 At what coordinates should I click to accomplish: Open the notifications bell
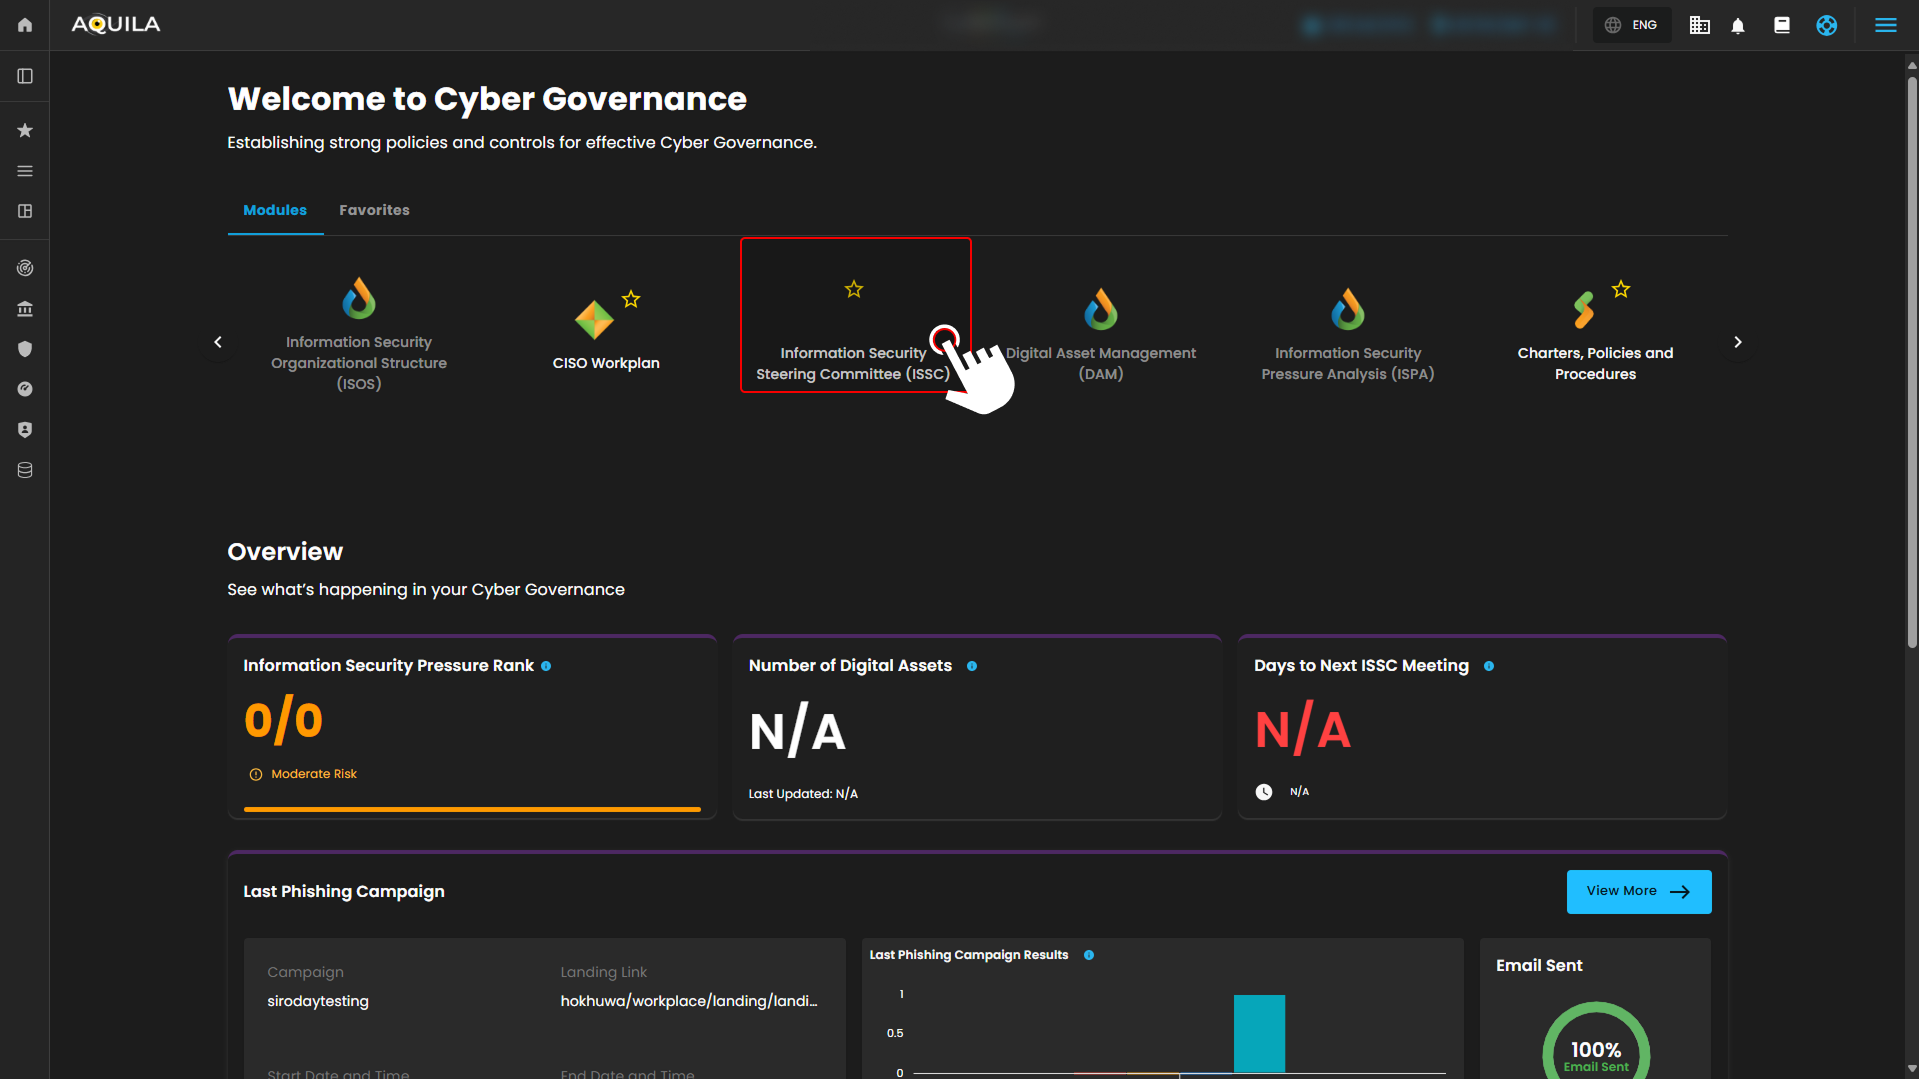click(x=1738, y=26)
